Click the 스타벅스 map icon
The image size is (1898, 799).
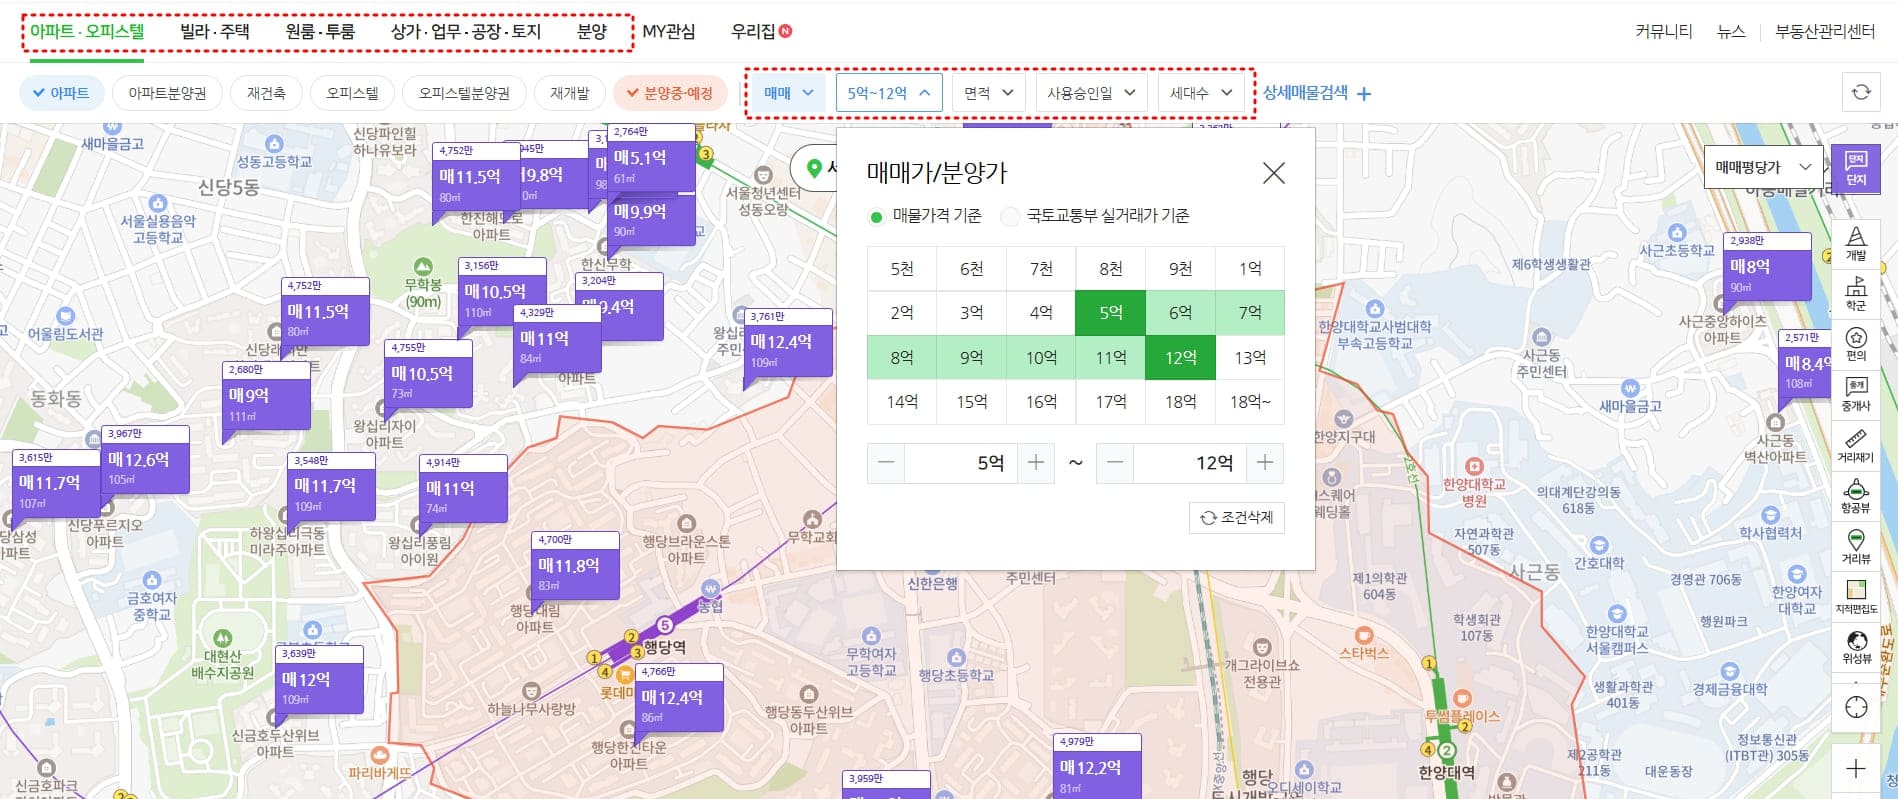1364,634
